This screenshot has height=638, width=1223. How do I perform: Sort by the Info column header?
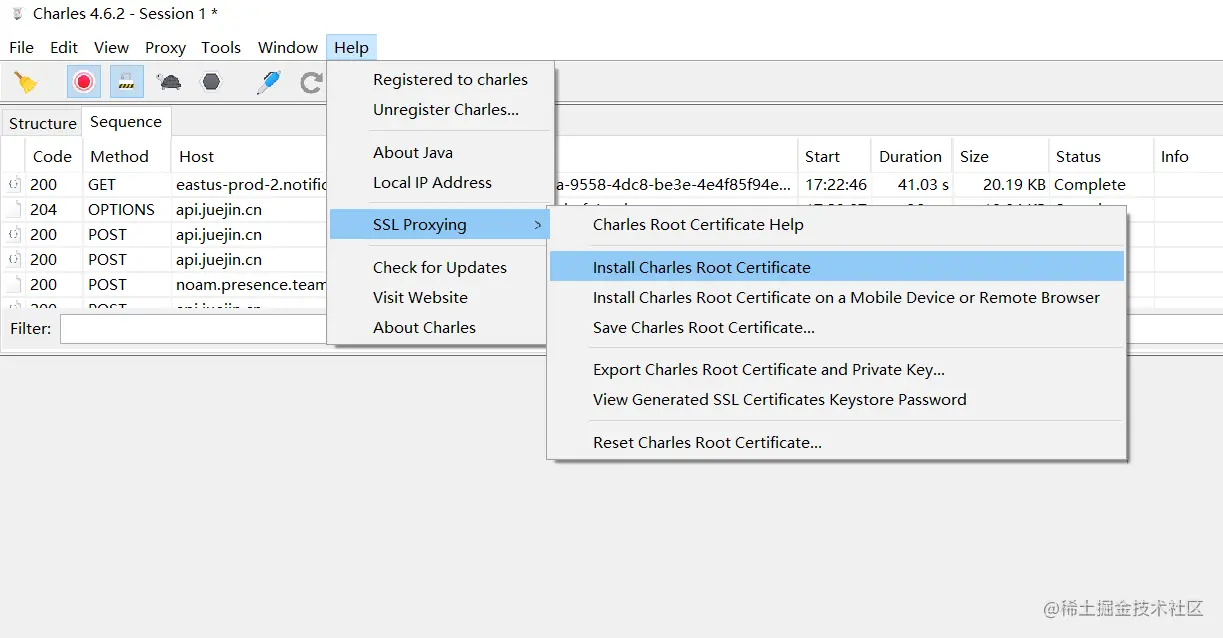1187,156
